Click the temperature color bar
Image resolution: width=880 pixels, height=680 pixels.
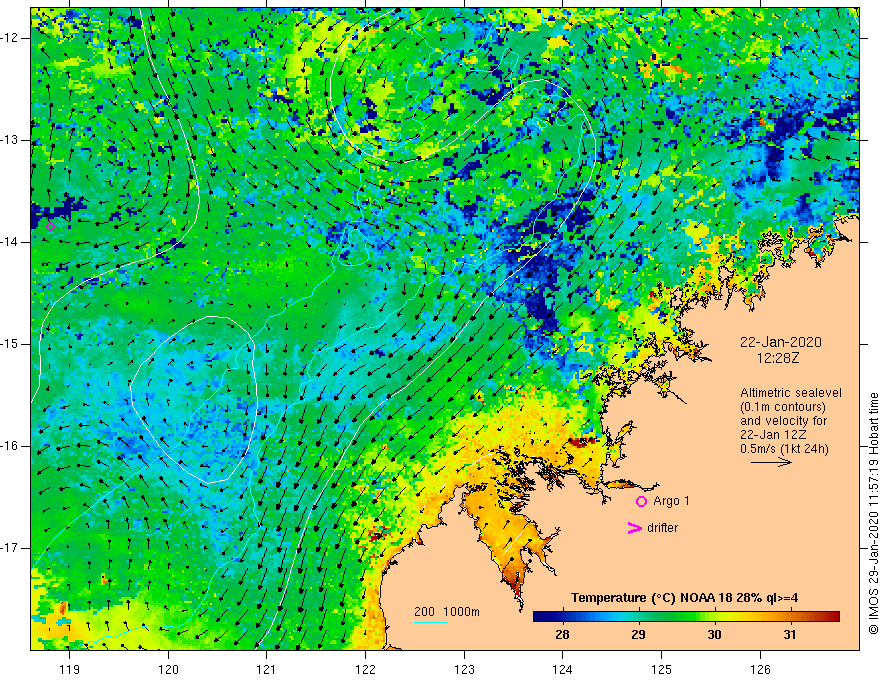686,617
